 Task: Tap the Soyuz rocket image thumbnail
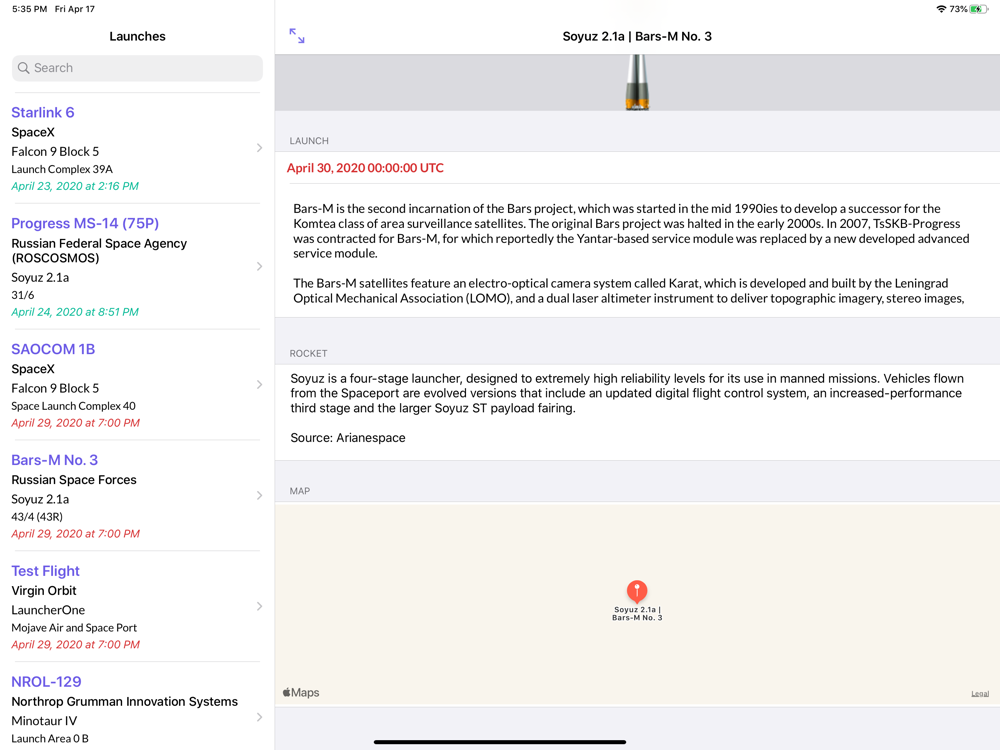[637, 82]
